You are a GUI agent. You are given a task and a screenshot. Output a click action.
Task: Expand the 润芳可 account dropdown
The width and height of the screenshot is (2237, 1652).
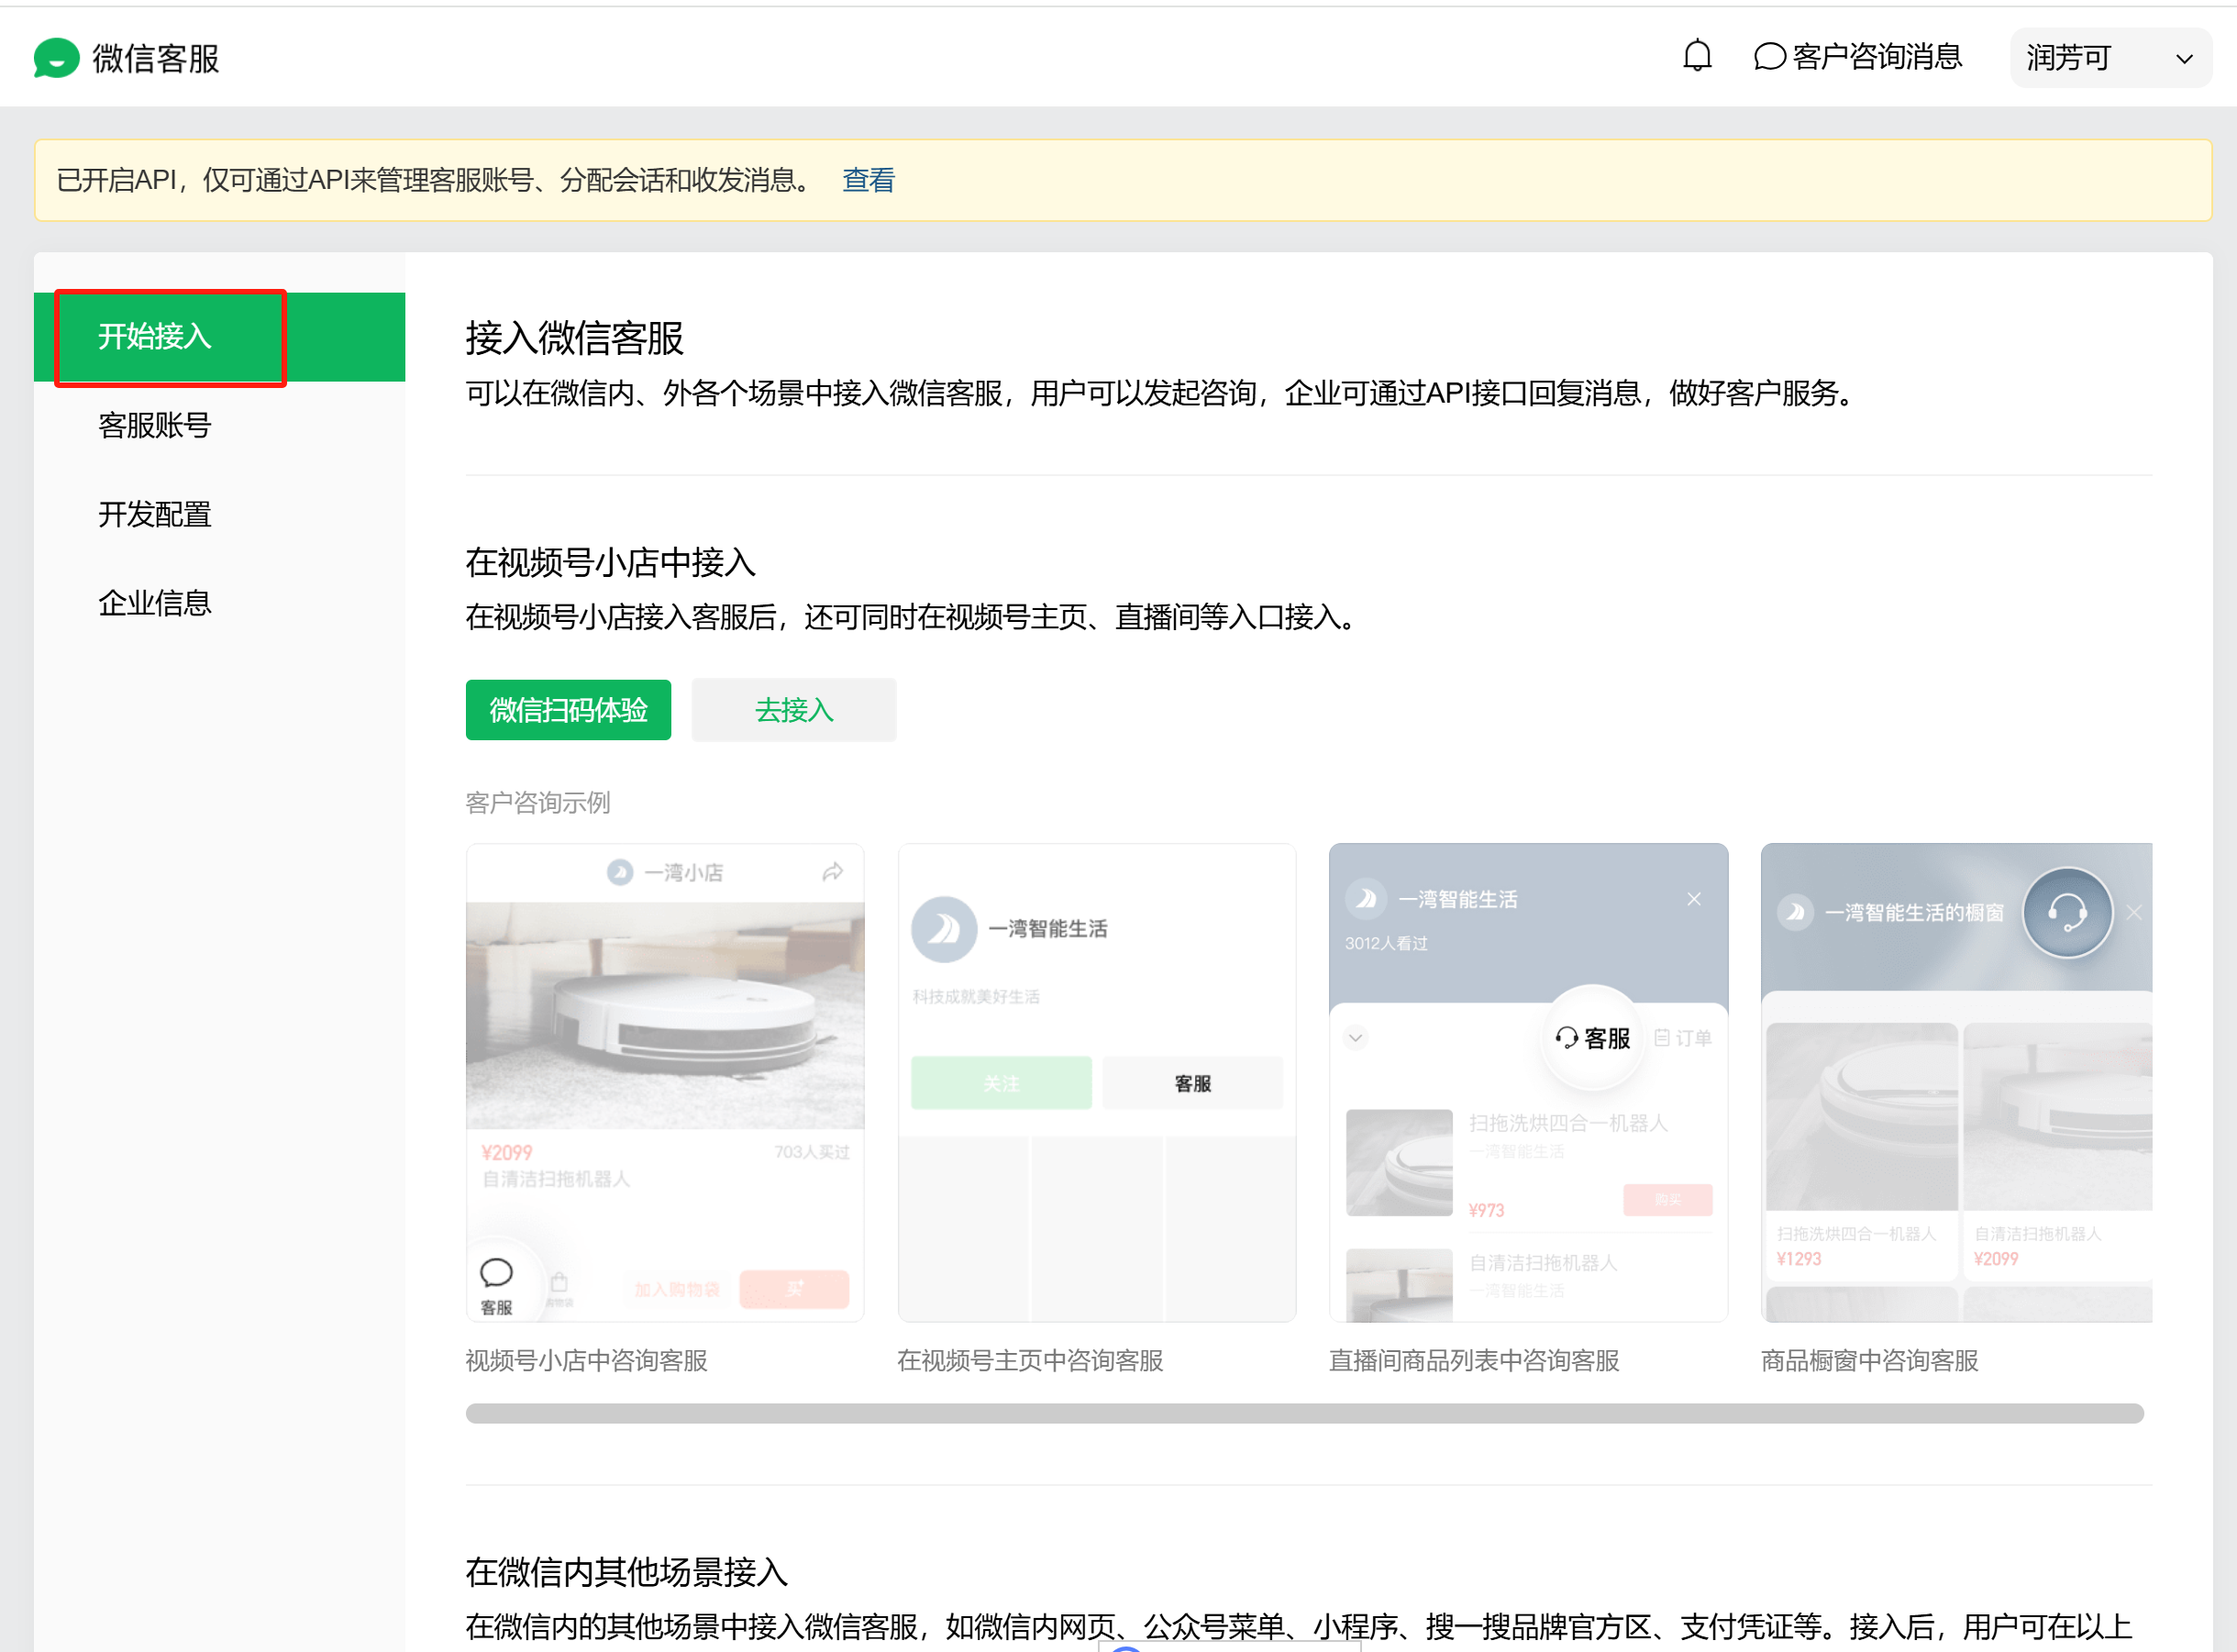pyautogui.click(x=2110, y=58)
